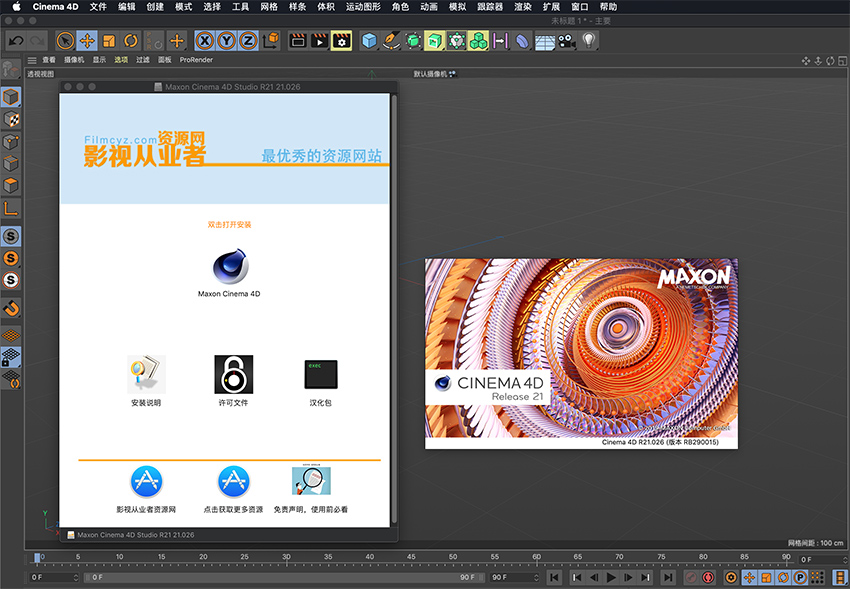Image resolution: width=850 pixels, height=589 pixels.
Task: Go to start of animation
Action: point(554,578)
